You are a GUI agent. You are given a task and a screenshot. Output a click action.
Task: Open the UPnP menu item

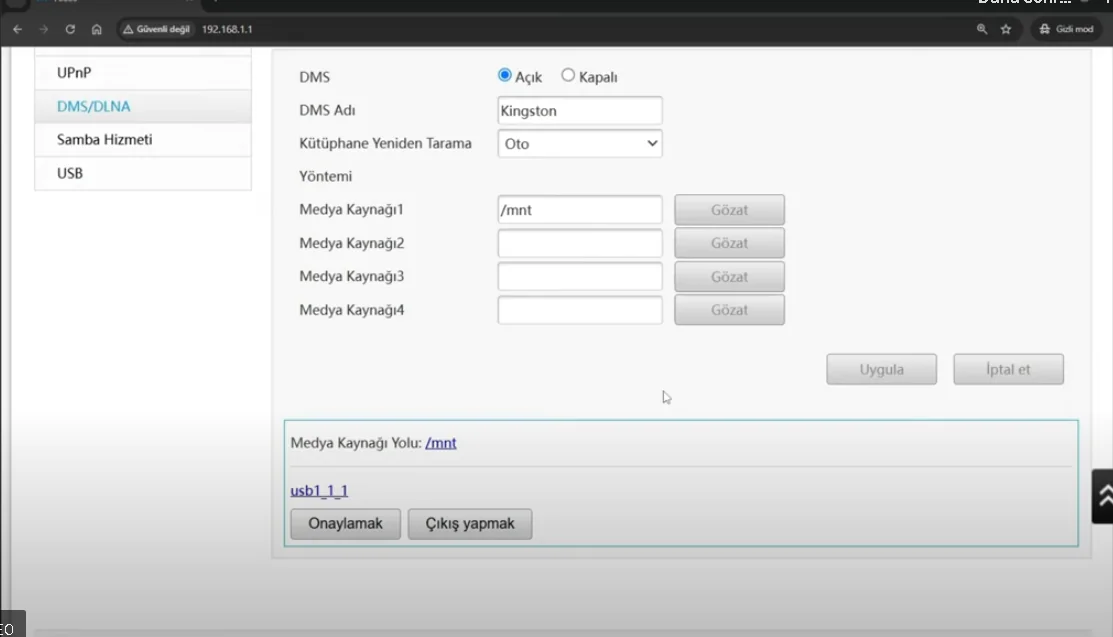[143, 73]
